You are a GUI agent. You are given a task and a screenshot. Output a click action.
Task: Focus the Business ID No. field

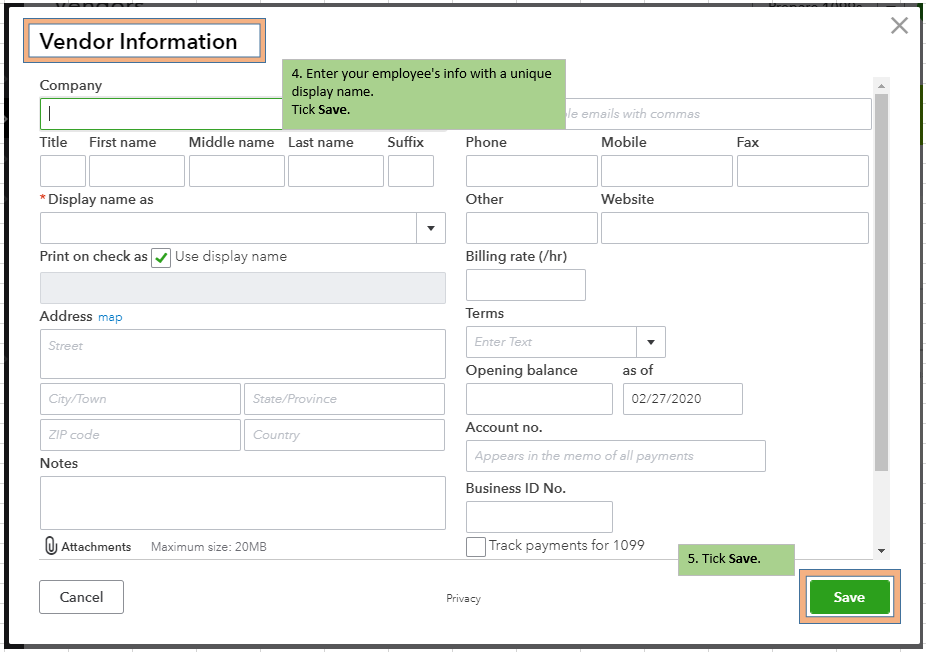tap(539, 517)
